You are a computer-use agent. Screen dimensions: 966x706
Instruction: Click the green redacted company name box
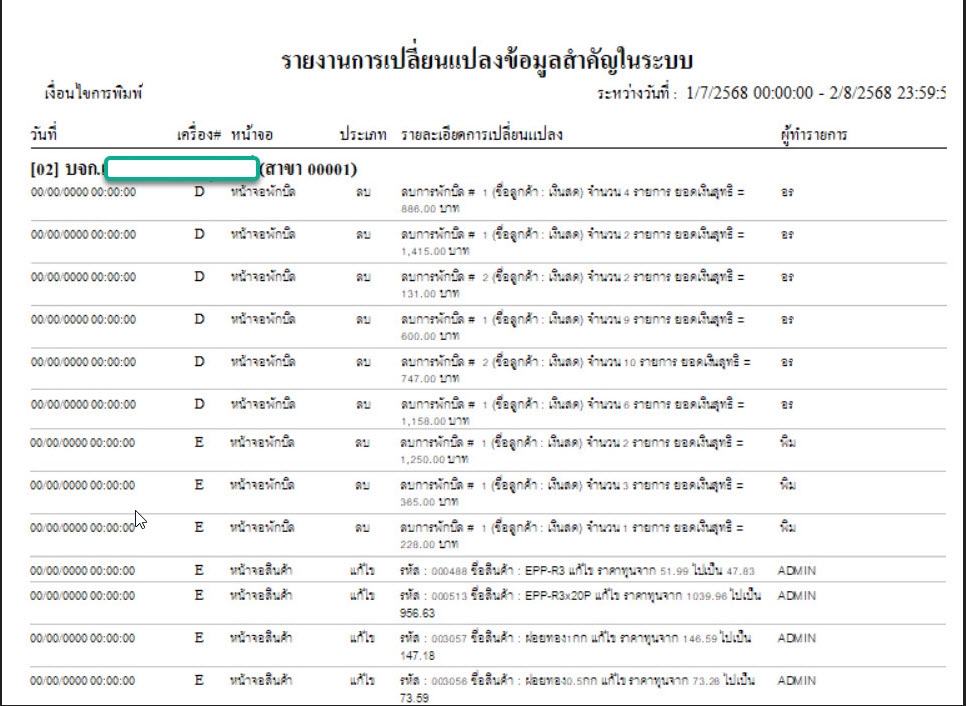(x=181, y=167)
